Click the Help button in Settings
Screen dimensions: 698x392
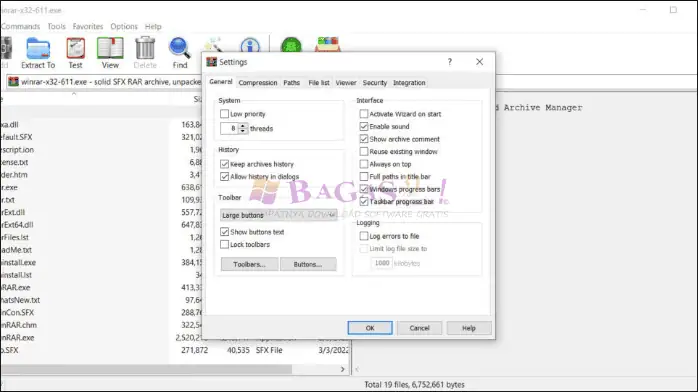pos(469,328)
